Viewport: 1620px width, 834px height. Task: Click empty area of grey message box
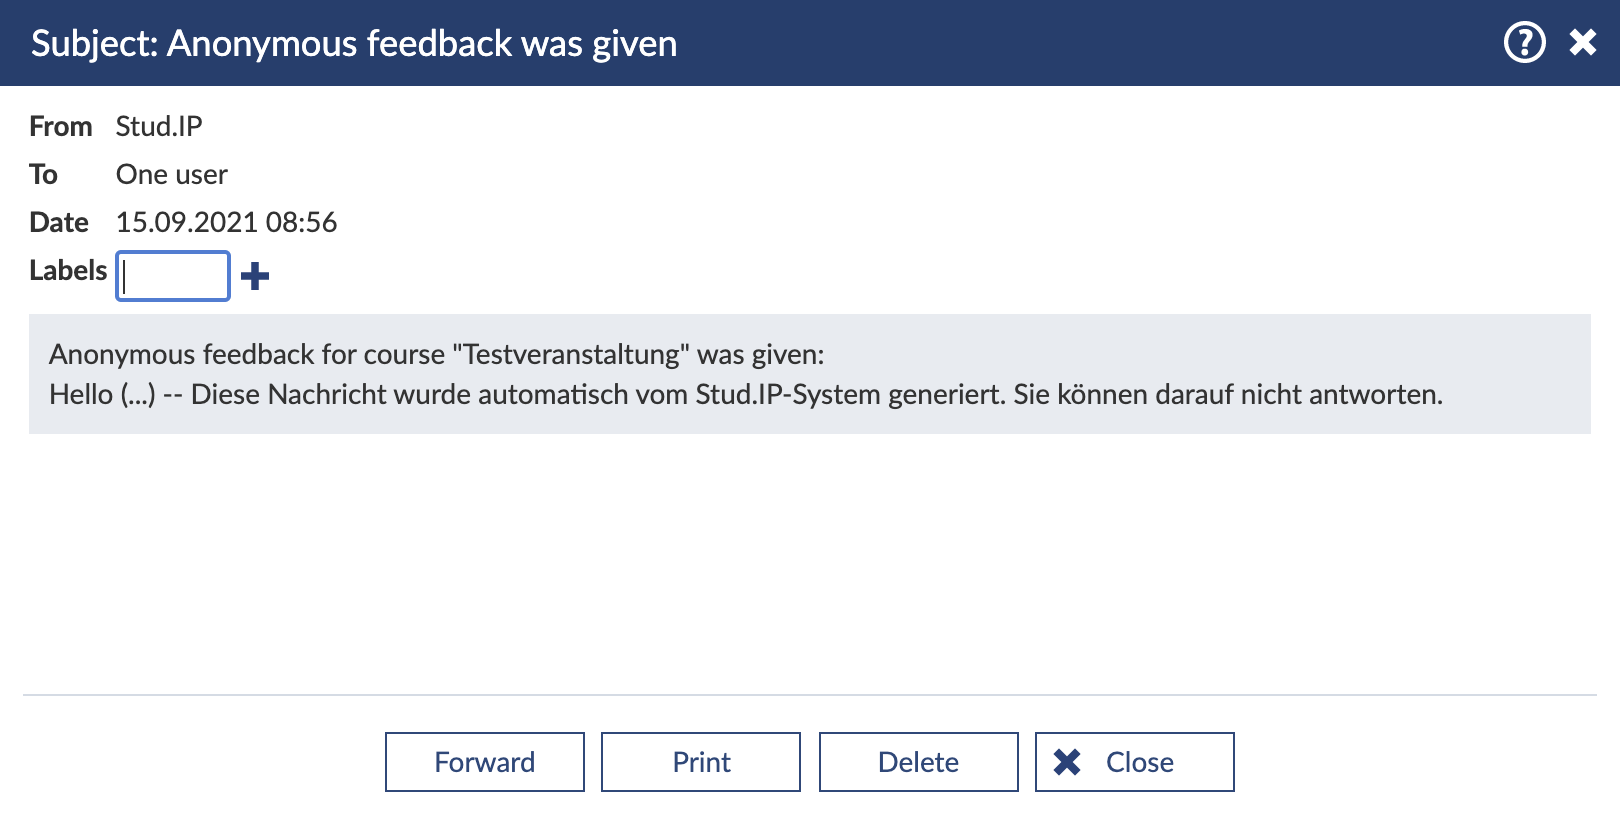[1200, 350]
